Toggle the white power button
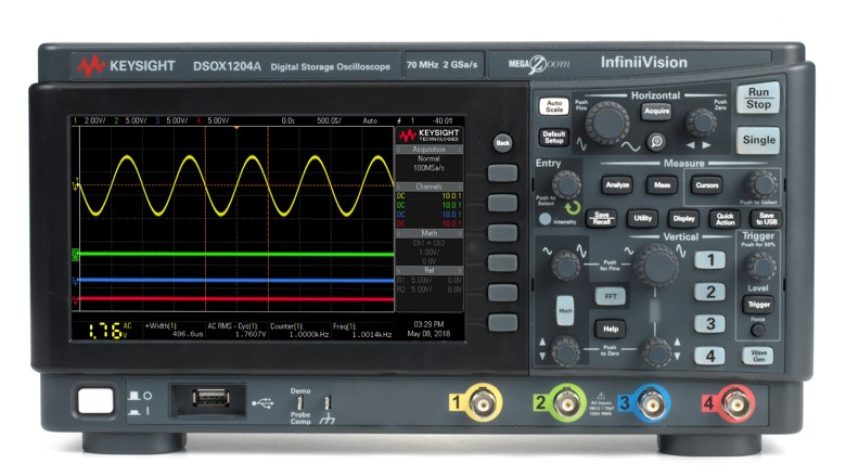 (x=95, y=401)
